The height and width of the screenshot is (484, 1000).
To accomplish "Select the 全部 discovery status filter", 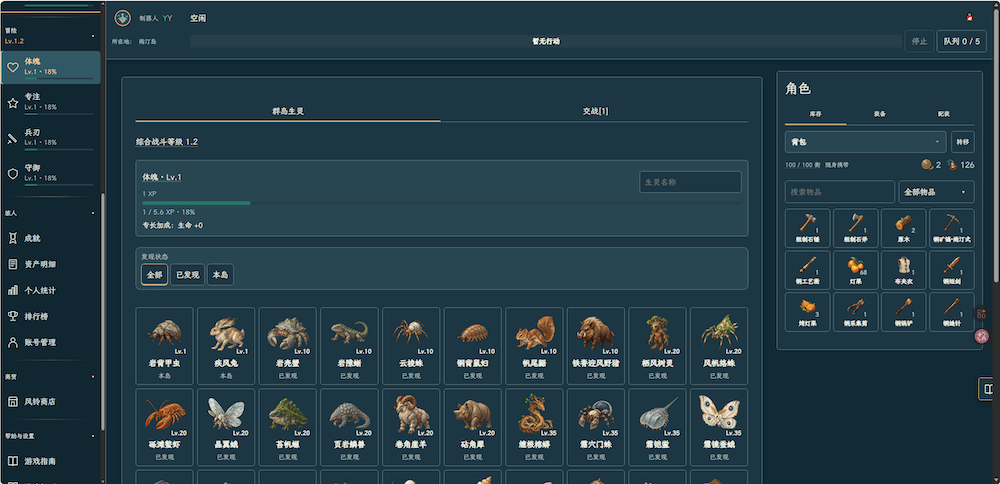I will pos(154,275).
